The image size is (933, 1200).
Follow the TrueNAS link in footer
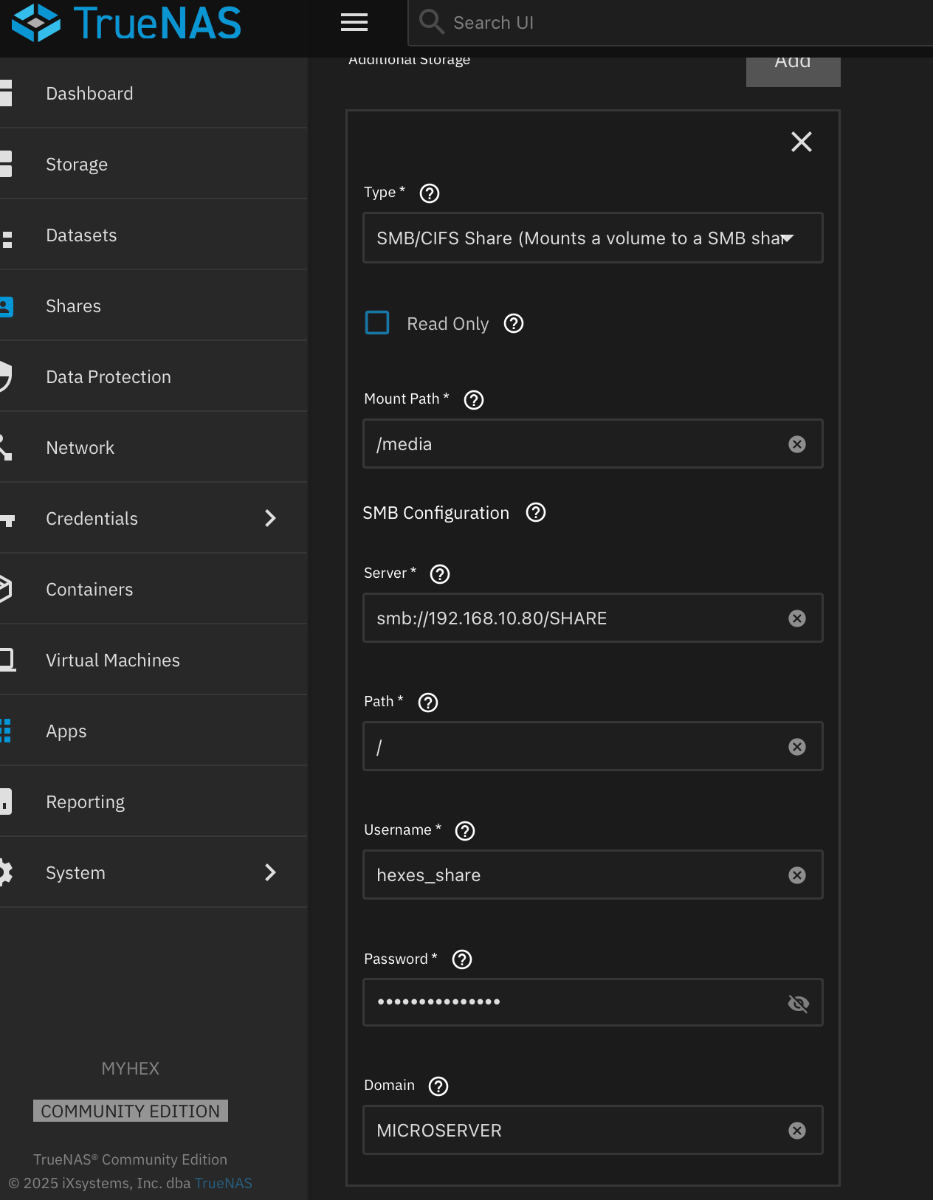[x=223, y=1183]
